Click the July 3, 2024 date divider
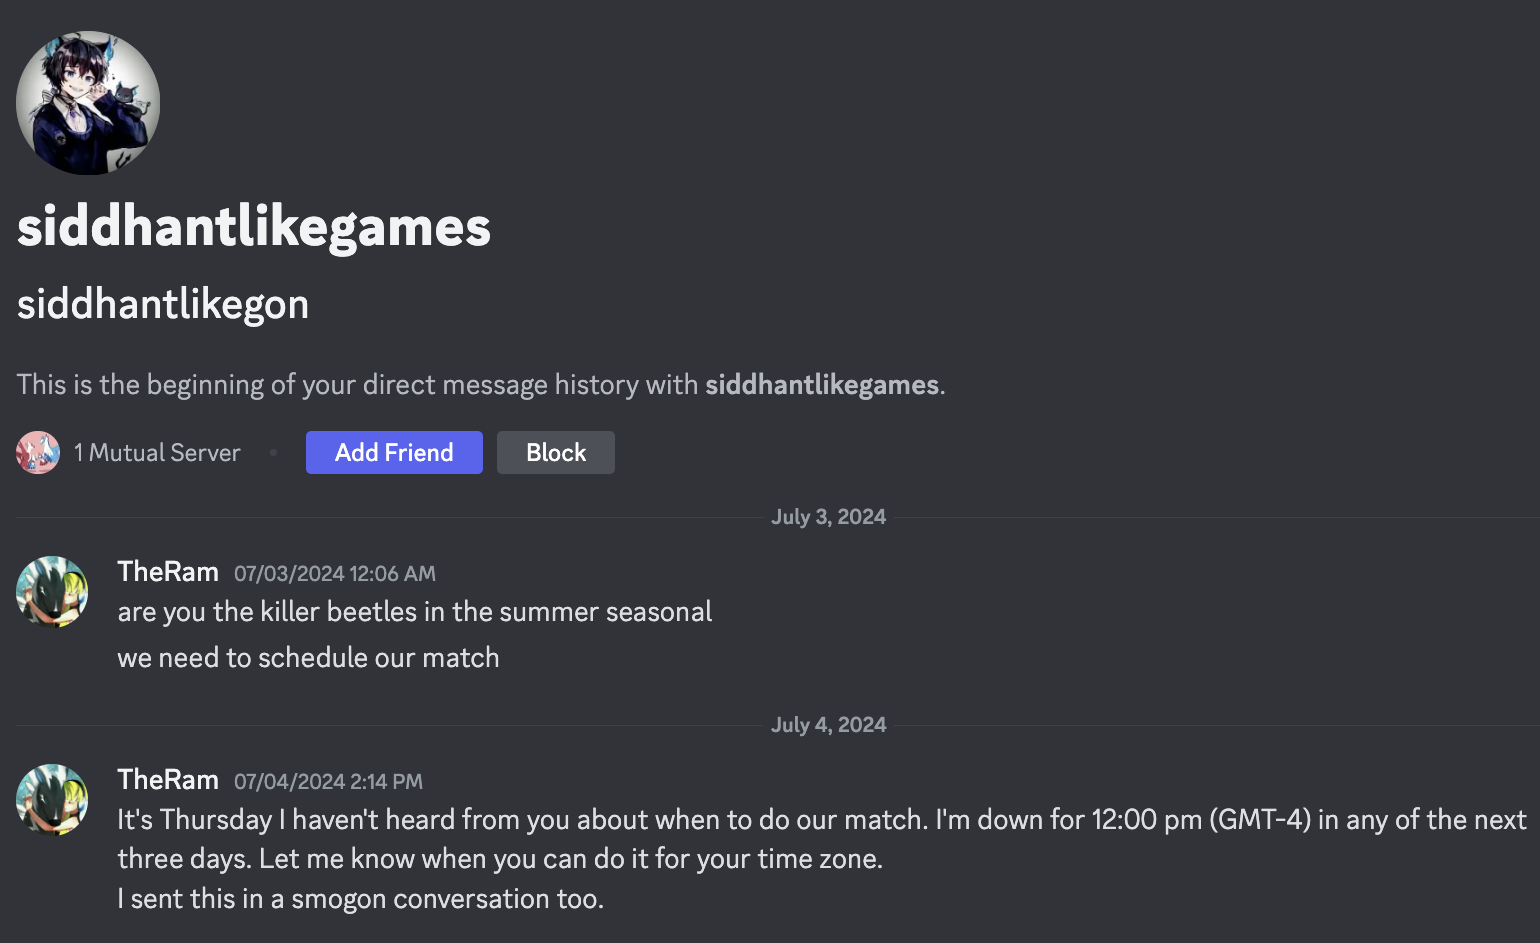Screen dimensions: 1540x943 (x=828, y=517)
